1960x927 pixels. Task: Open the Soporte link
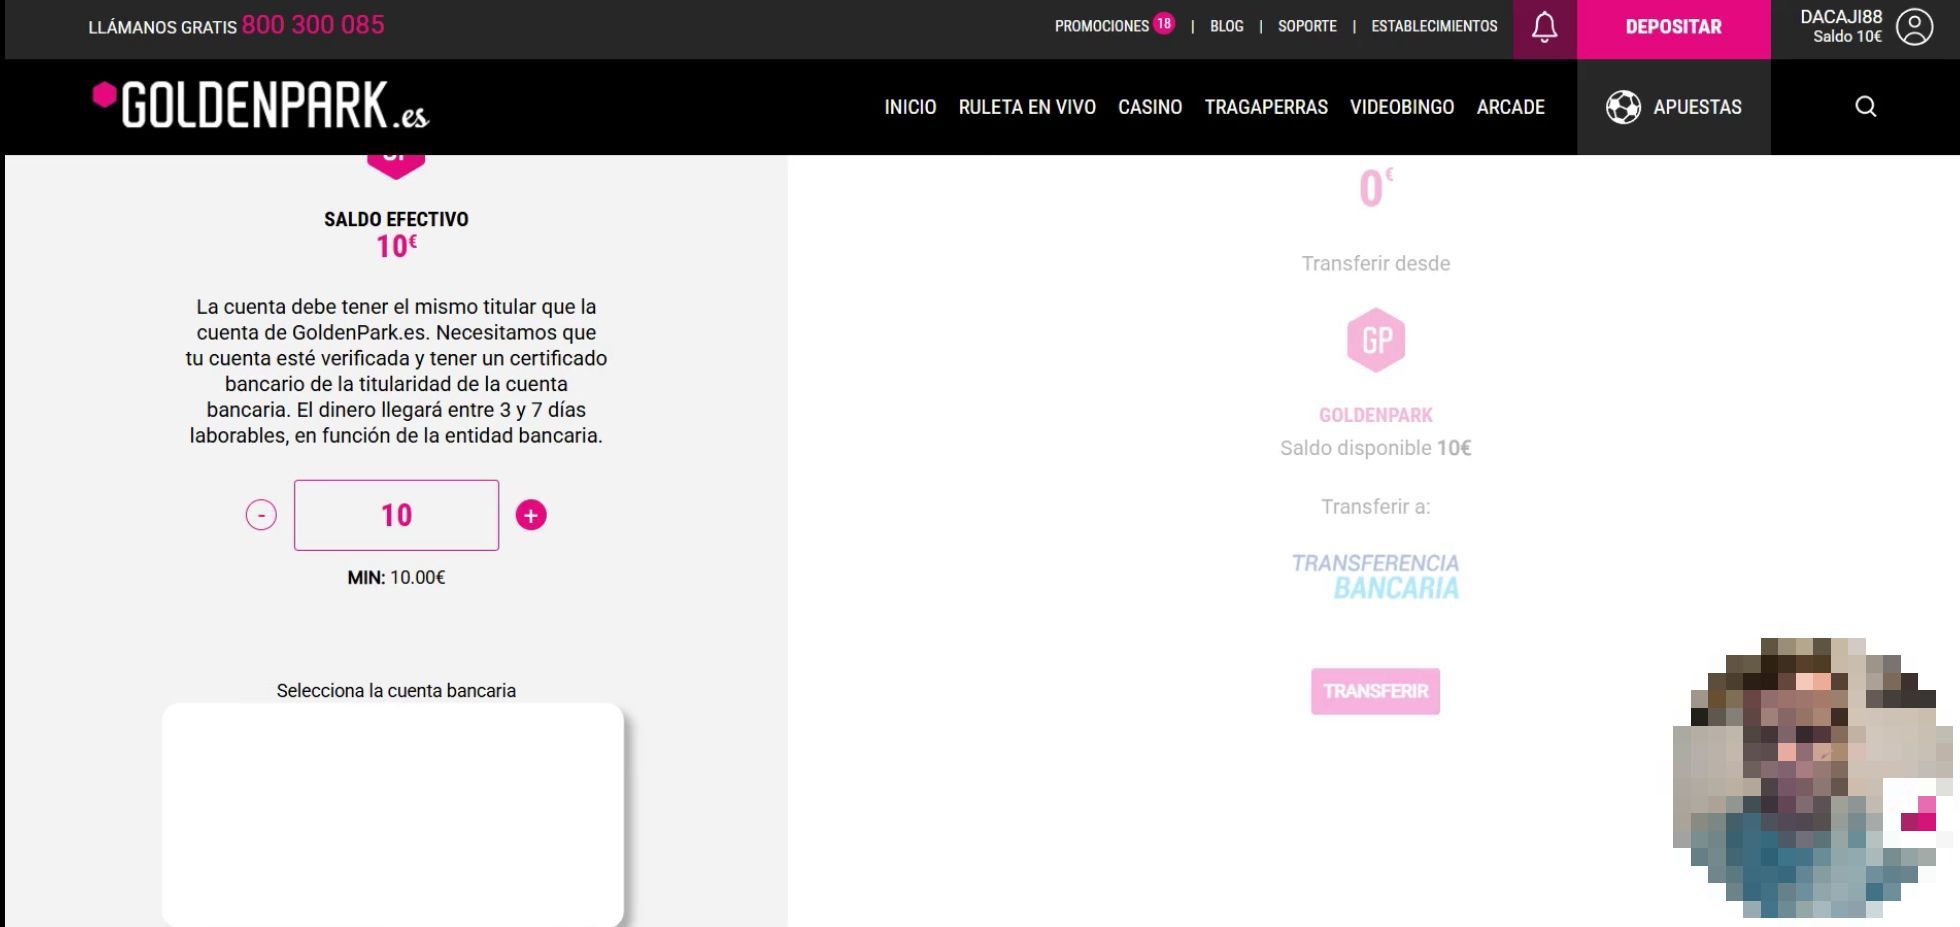point(1307,26)
